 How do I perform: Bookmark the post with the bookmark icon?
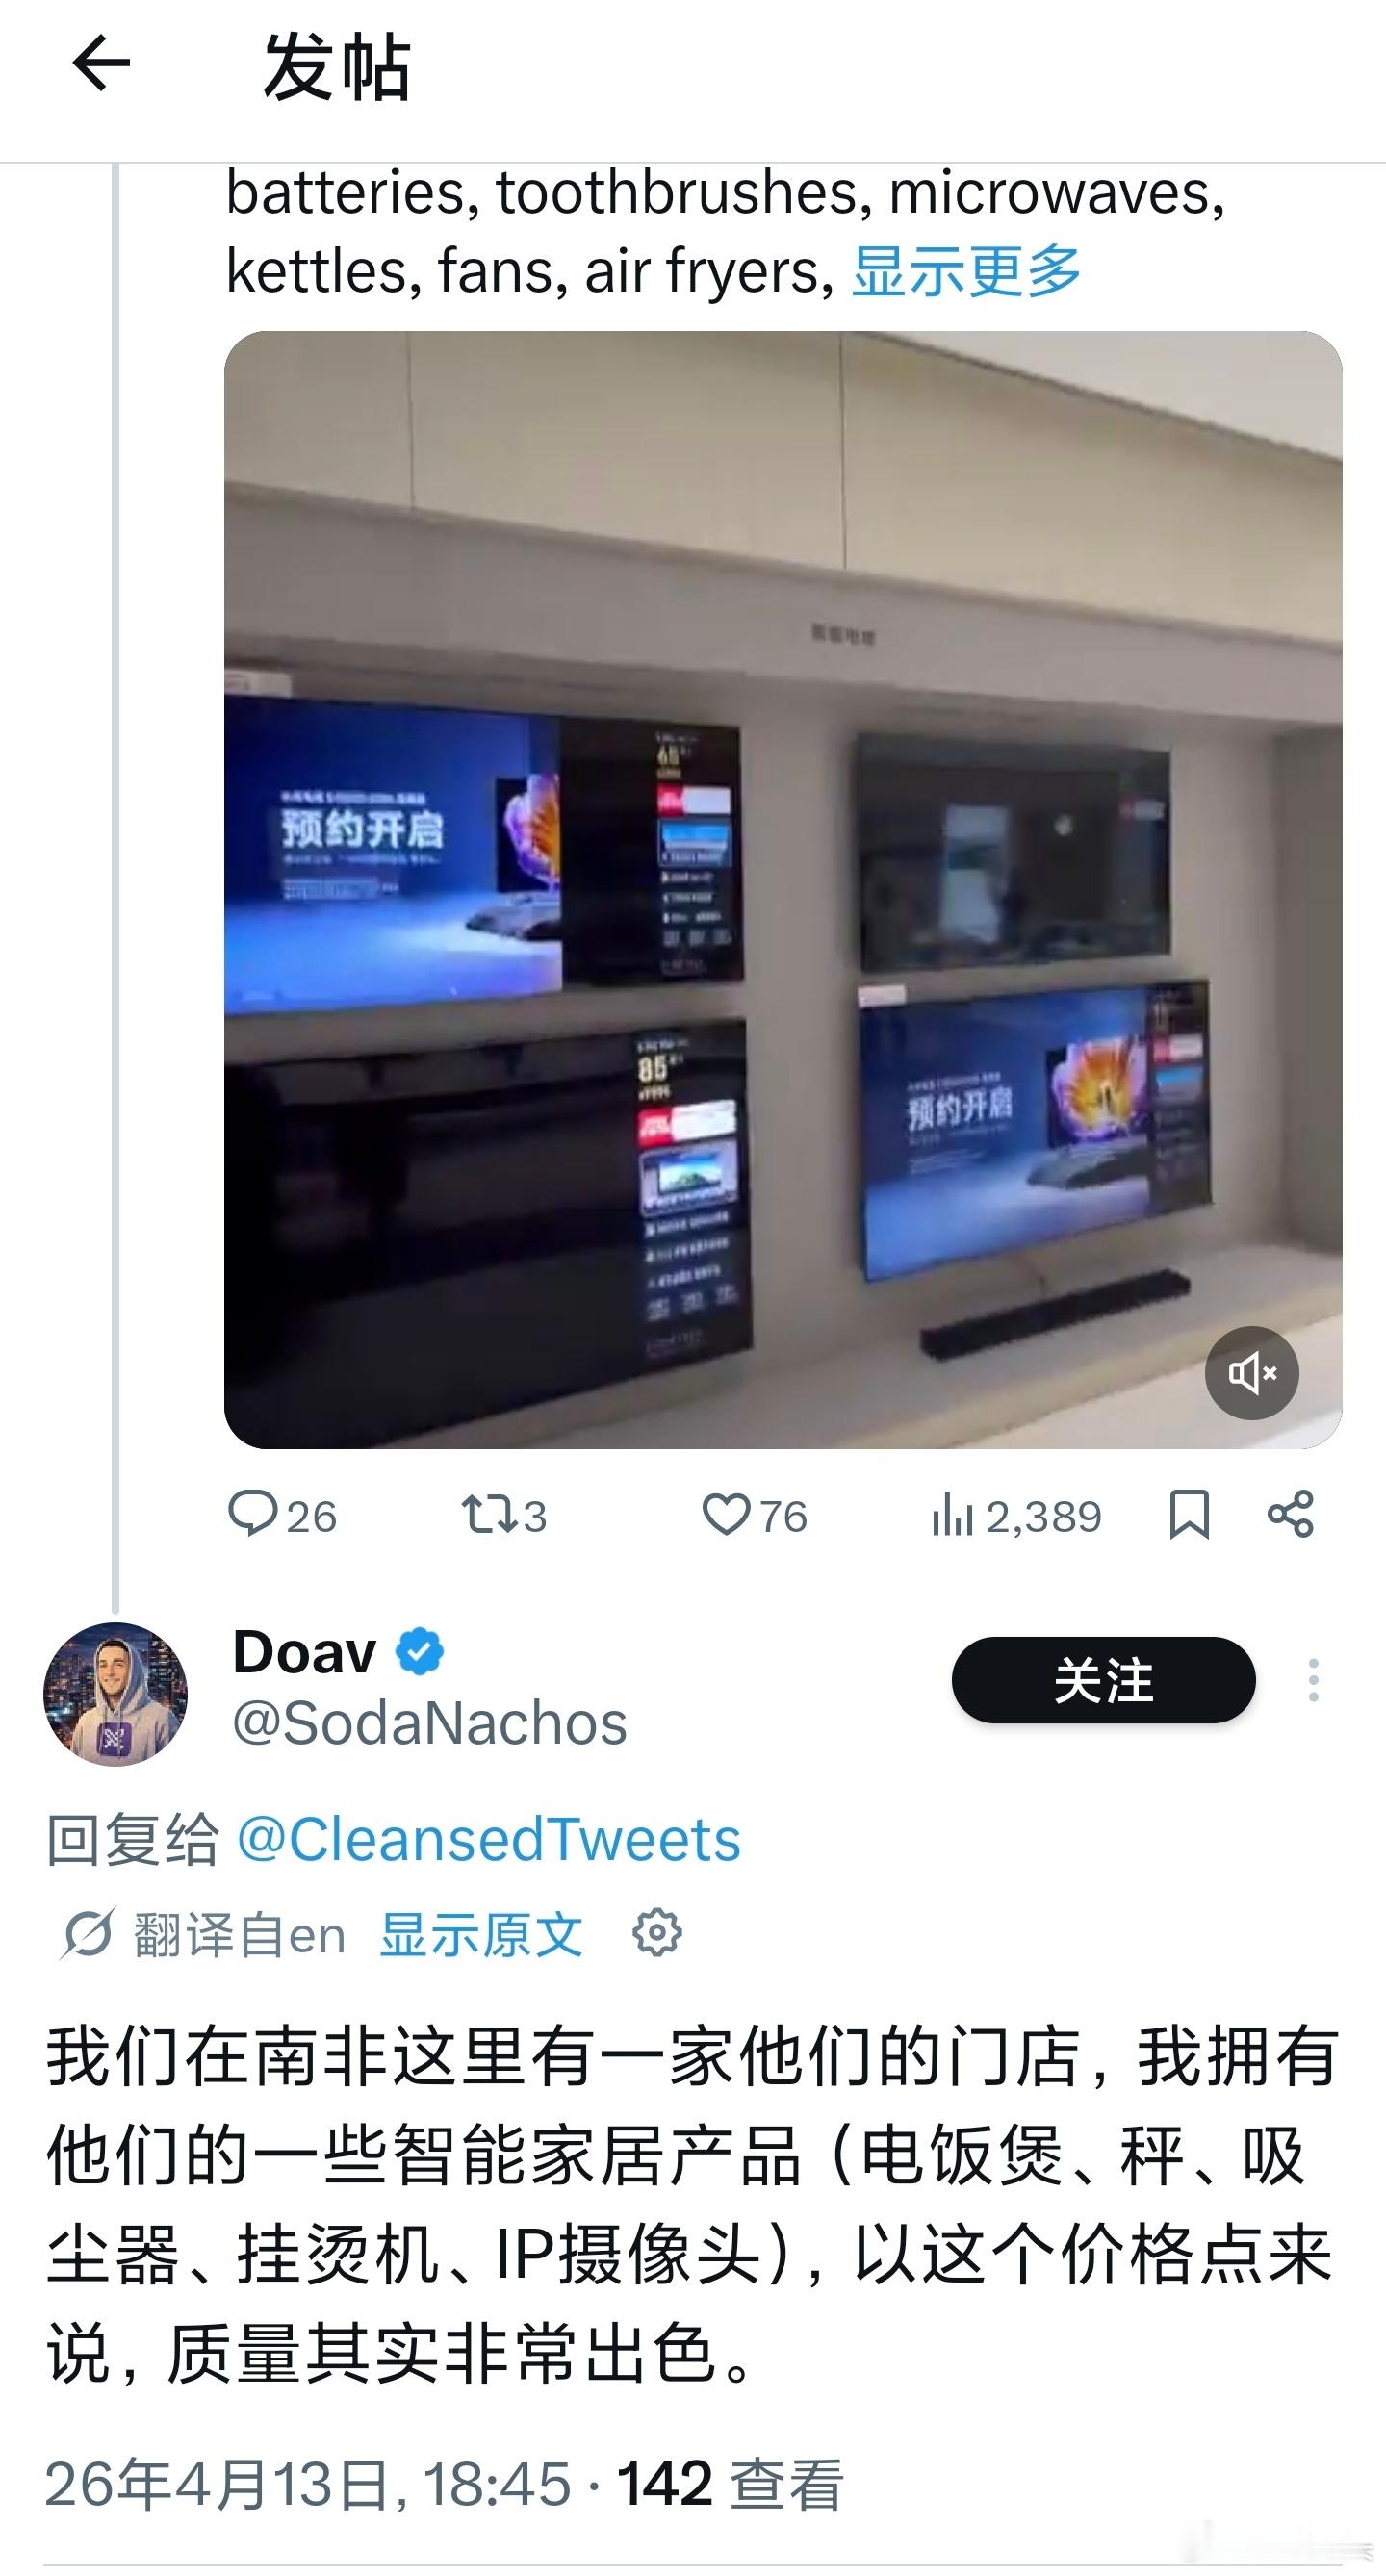(x=1189, y=1514)
